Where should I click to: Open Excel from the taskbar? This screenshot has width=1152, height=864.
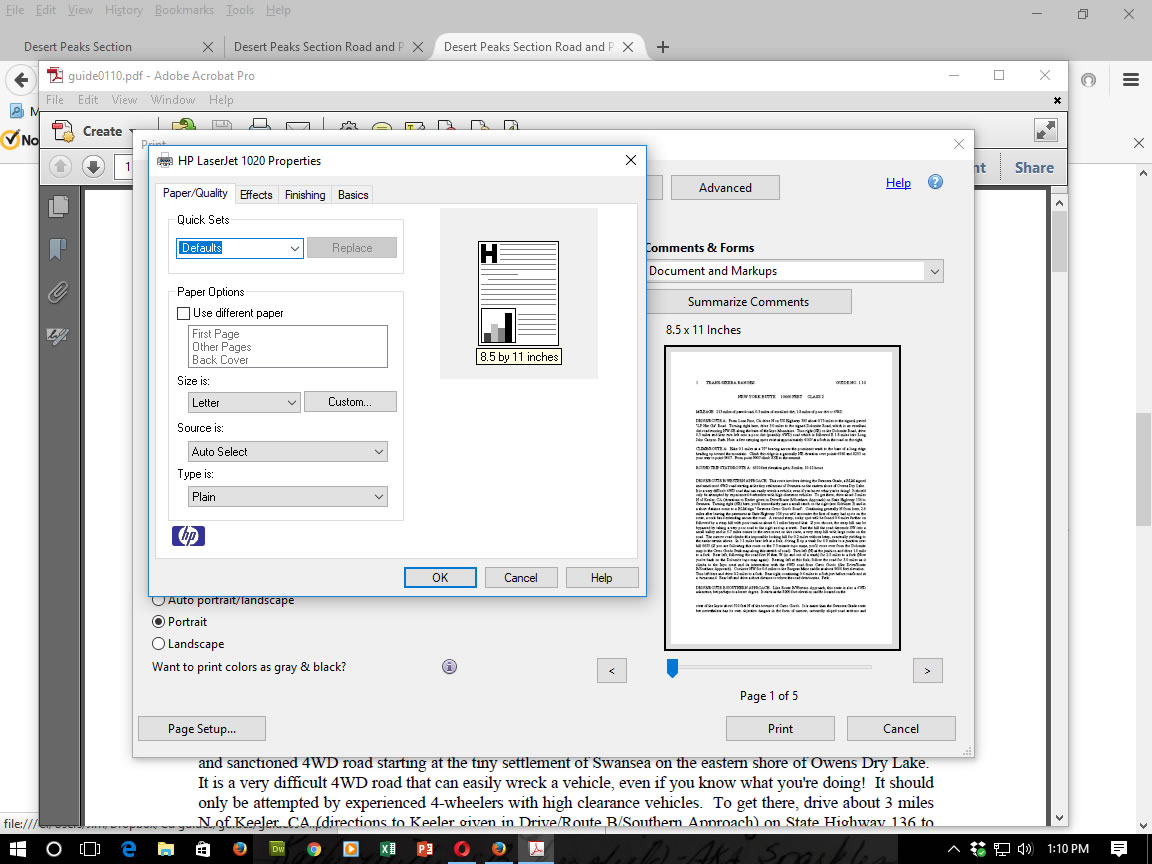tap(387, 849)
